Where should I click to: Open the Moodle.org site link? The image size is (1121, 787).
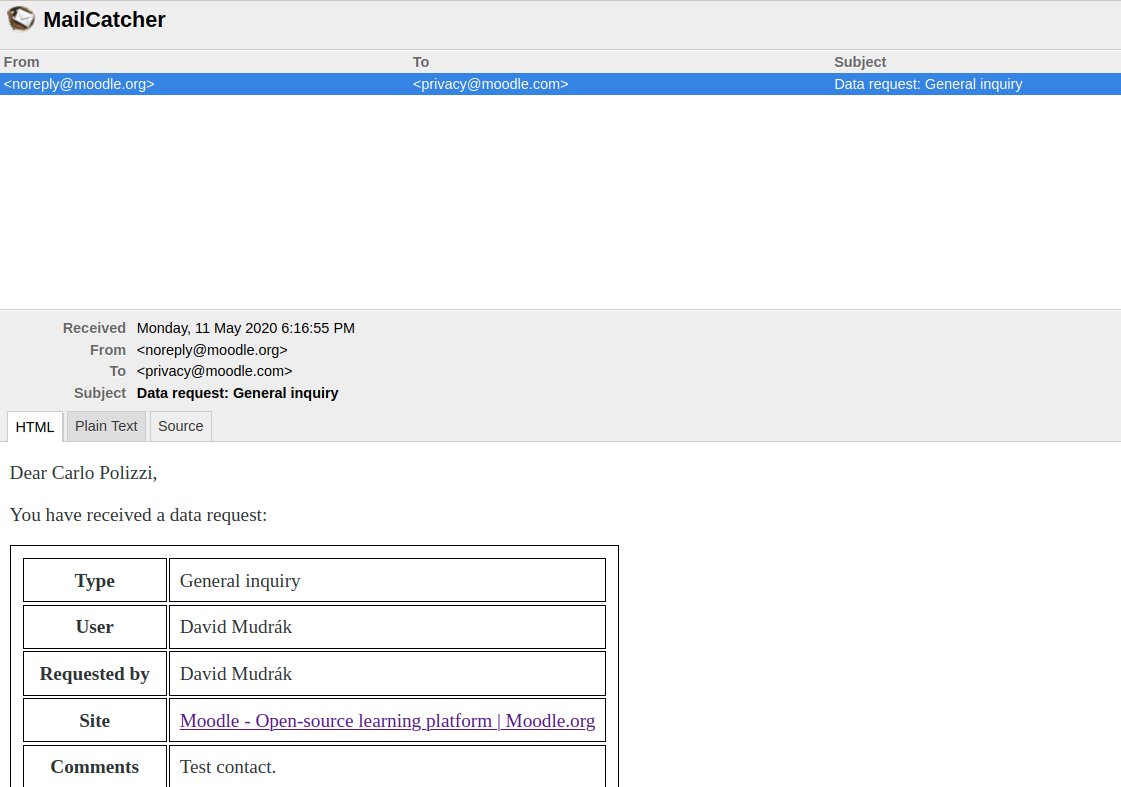coord(387,721)
